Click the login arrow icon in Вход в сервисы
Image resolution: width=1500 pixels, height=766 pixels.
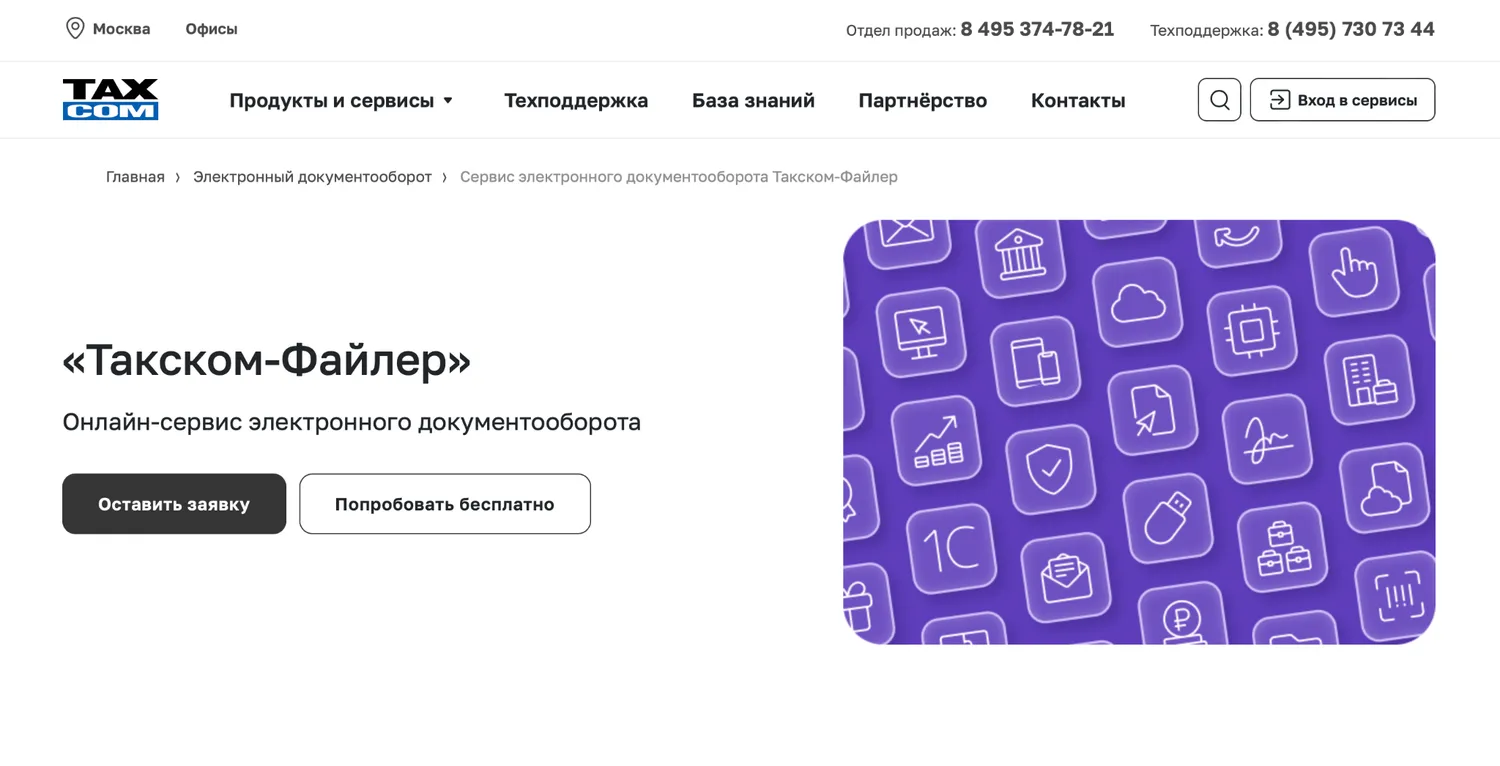[x=1279, y=100]
